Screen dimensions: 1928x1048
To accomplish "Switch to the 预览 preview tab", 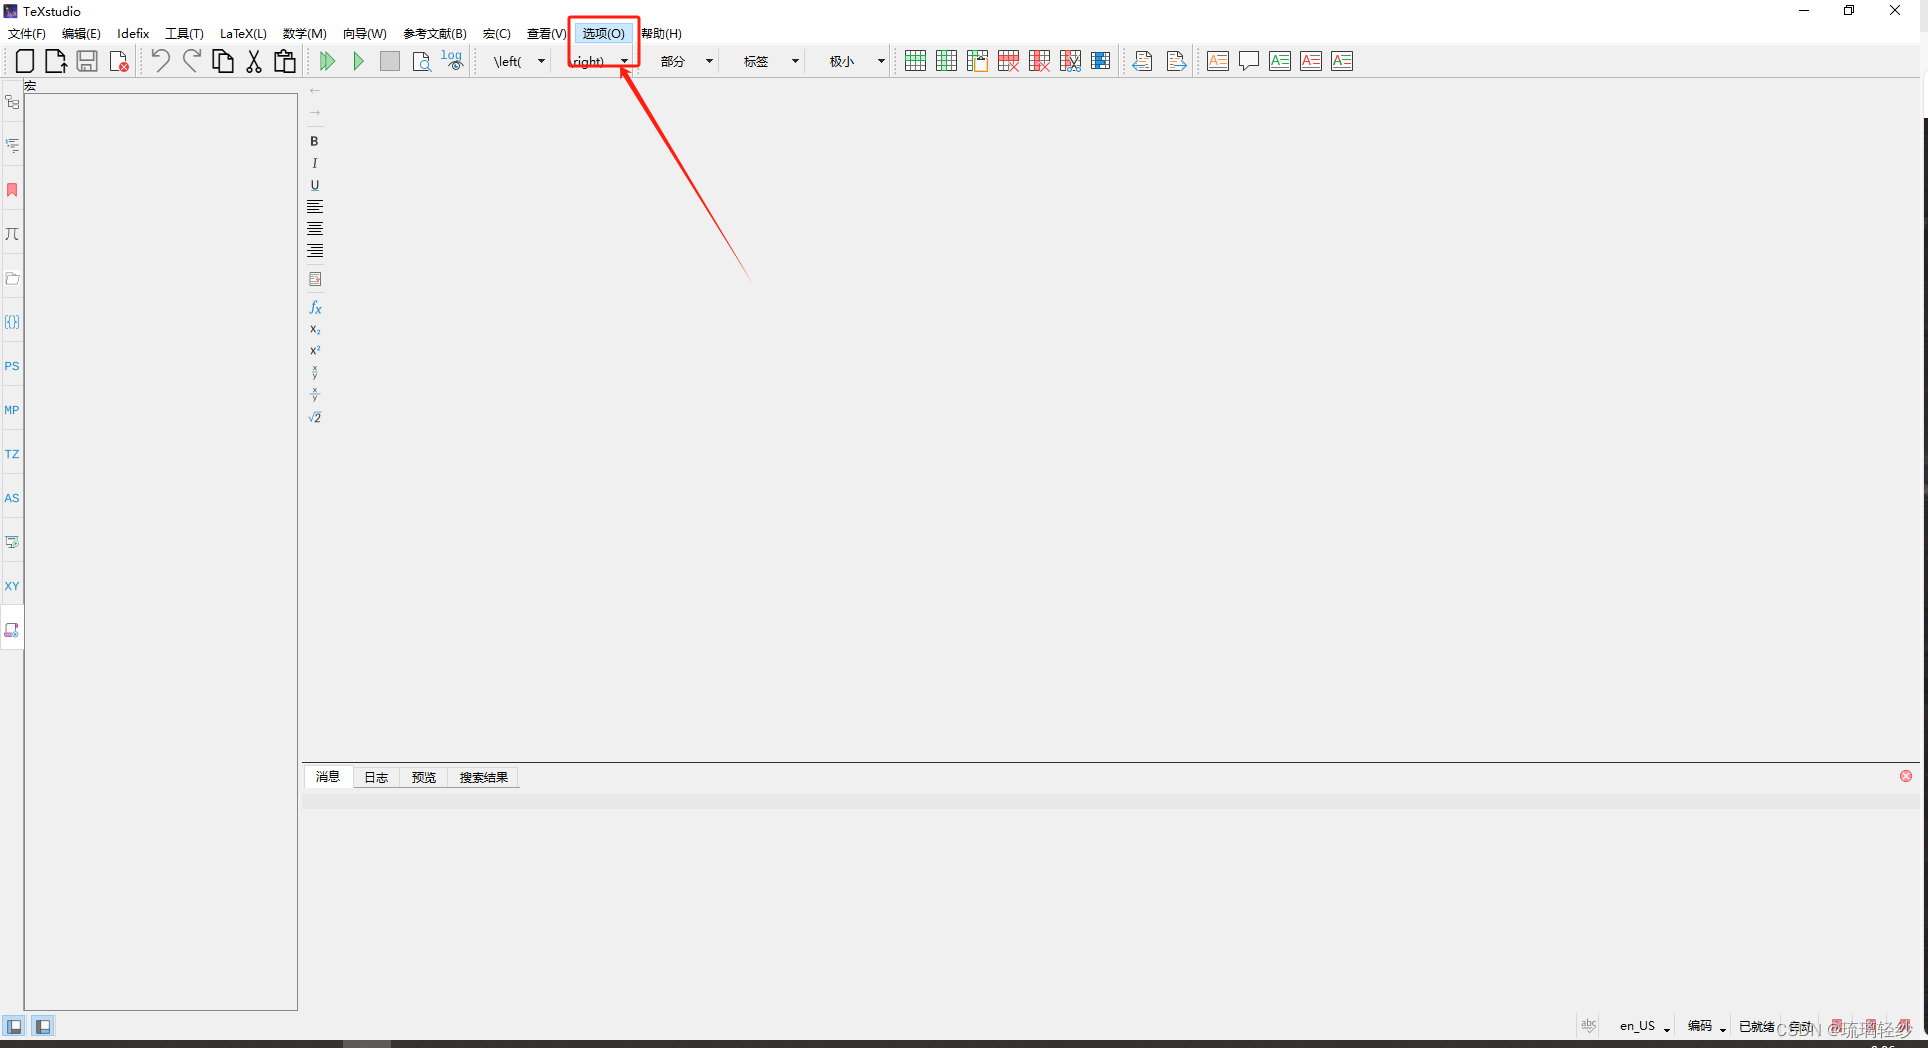I will [424, 777].
